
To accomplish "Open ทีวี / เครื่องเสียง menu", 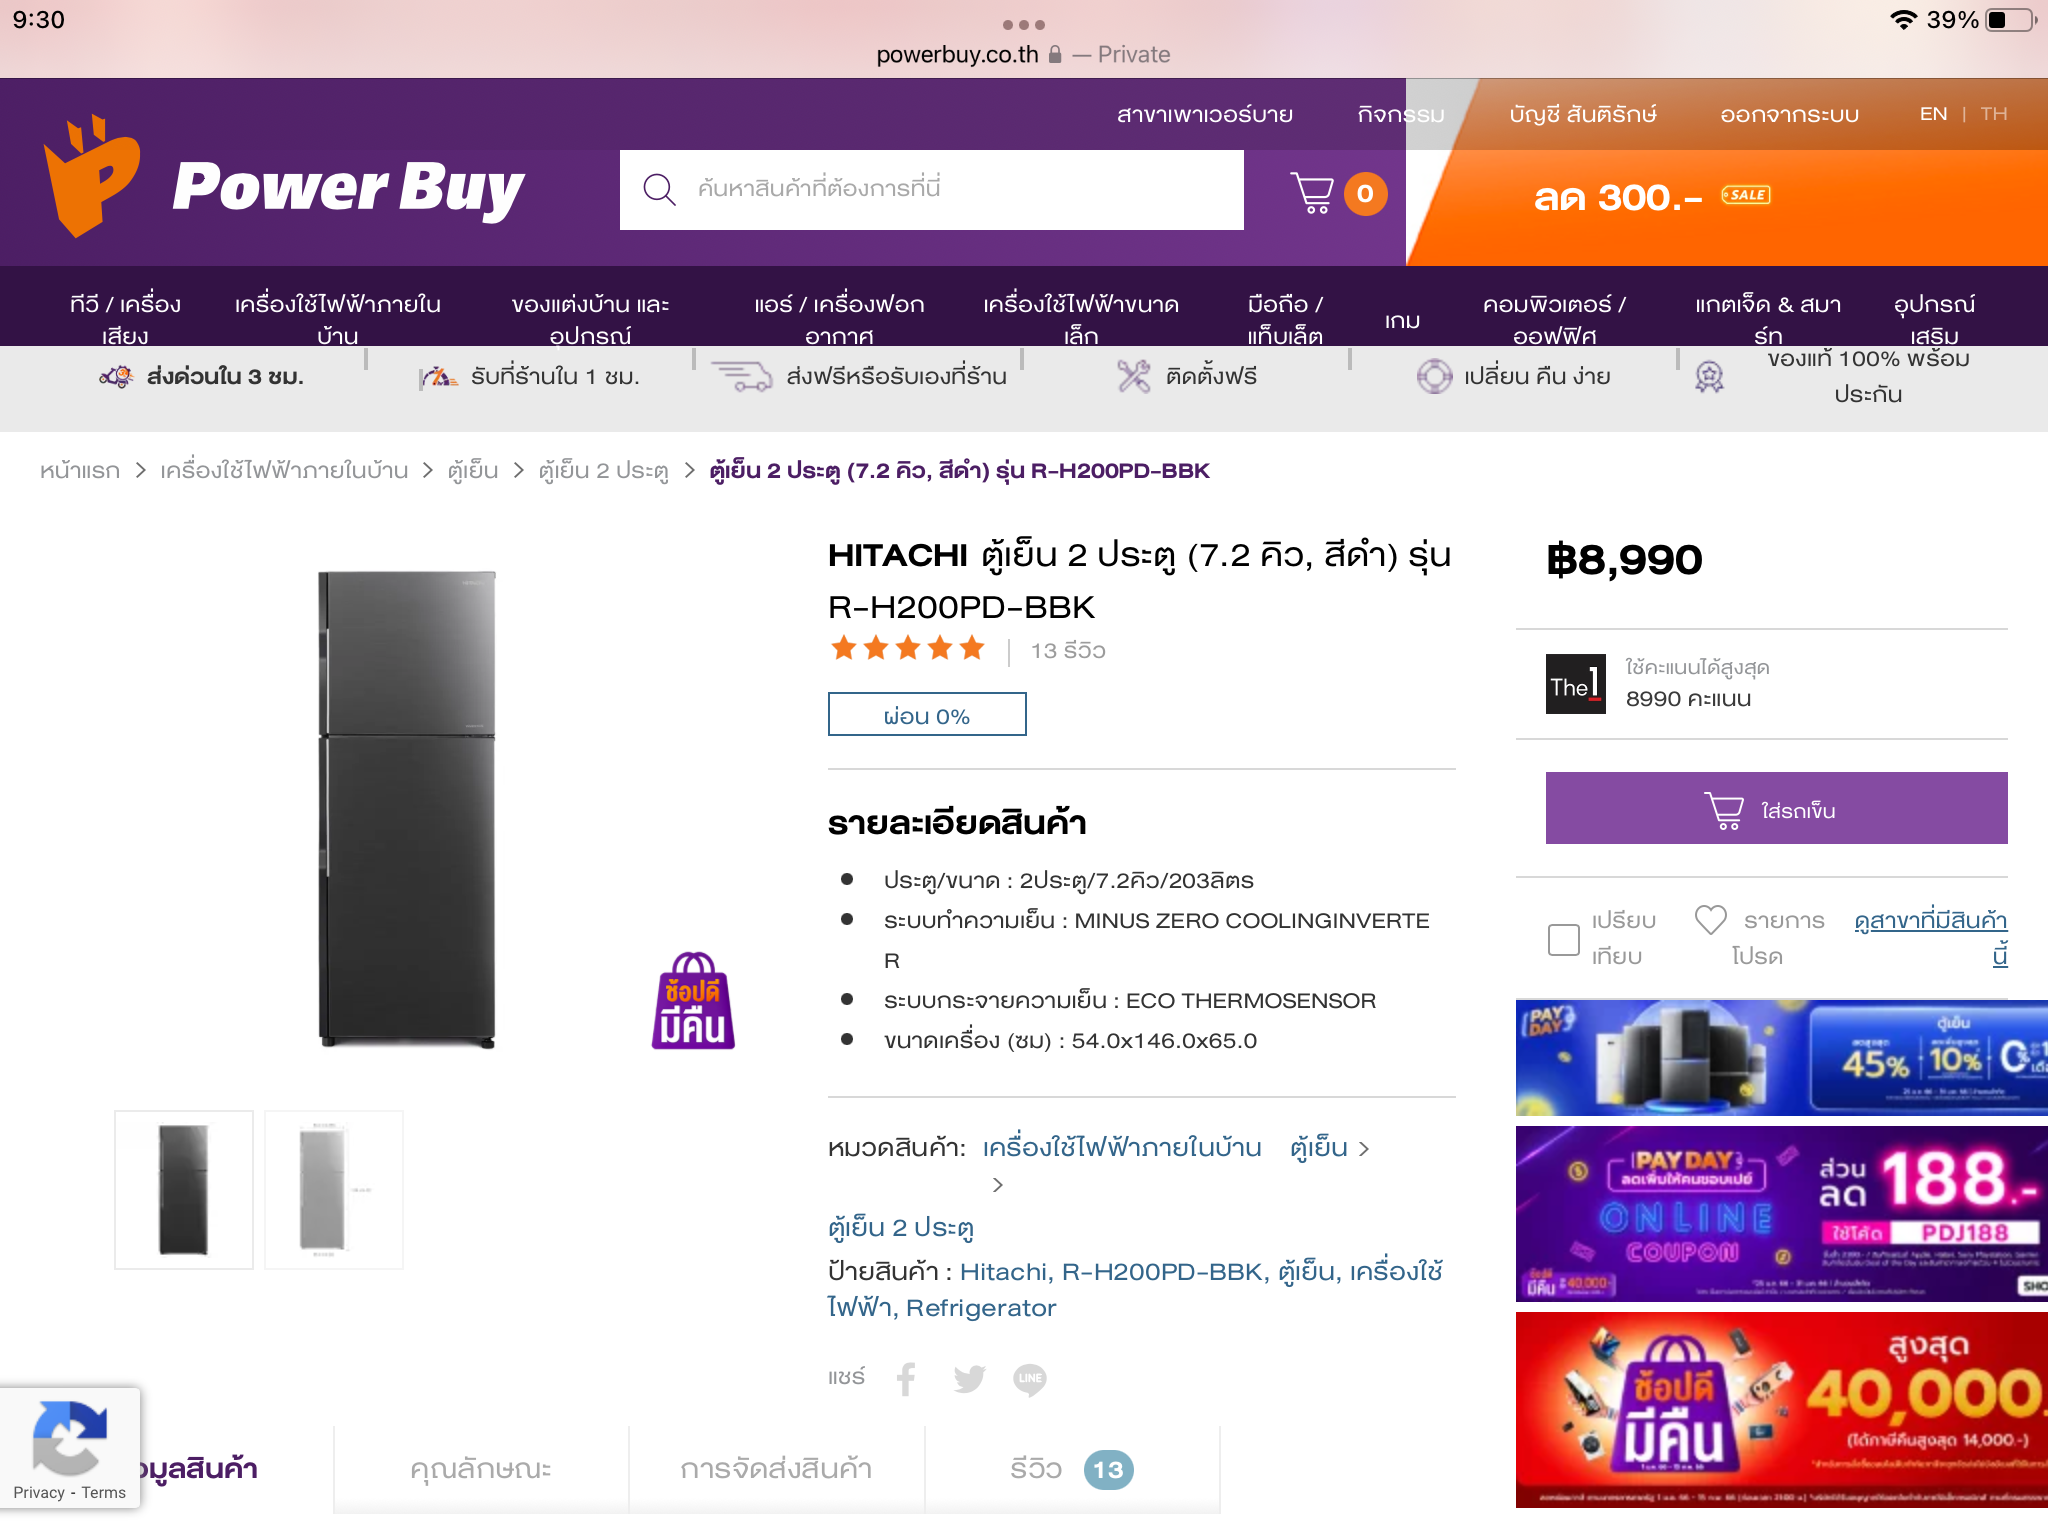I will pos(125,318).
